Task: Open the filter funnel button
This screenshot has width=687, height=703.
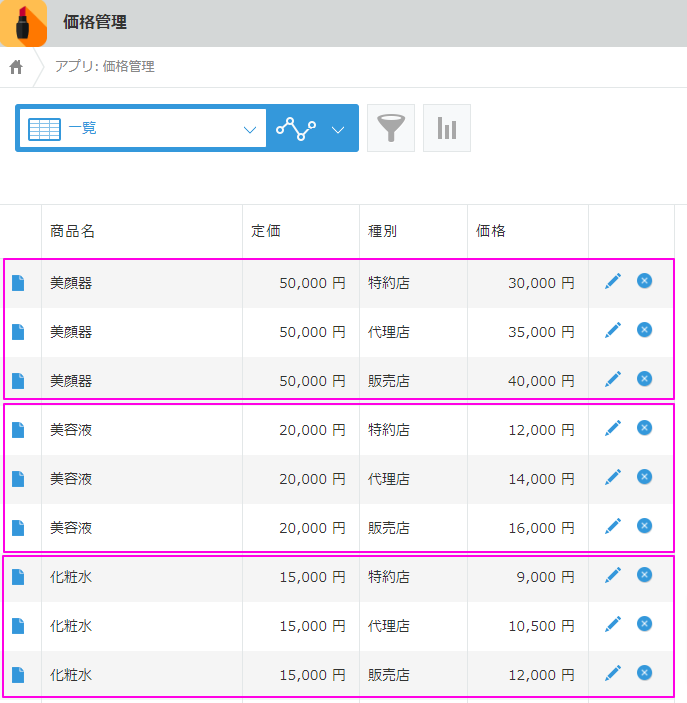Action: coord(391,128)
